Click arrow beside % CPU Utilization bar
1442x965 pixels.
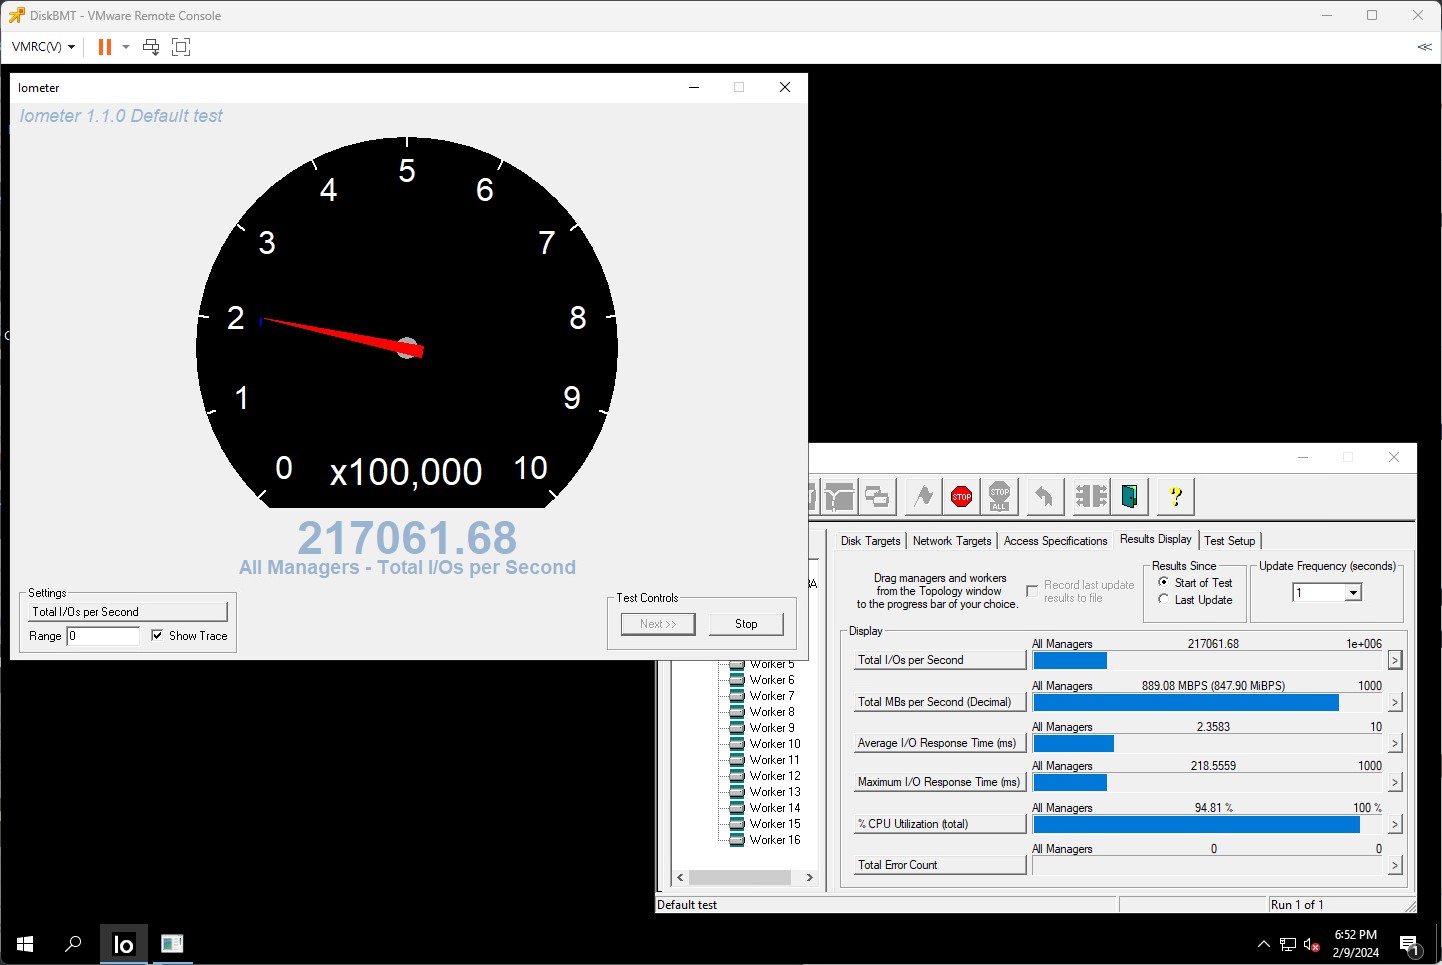pos(1395,824)
